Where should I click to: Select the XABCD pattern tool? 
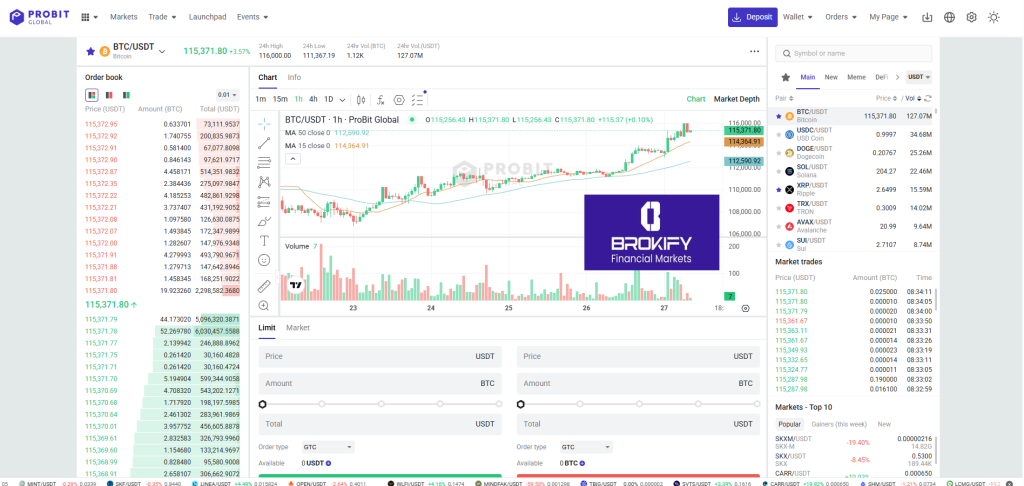pos(264,182)
